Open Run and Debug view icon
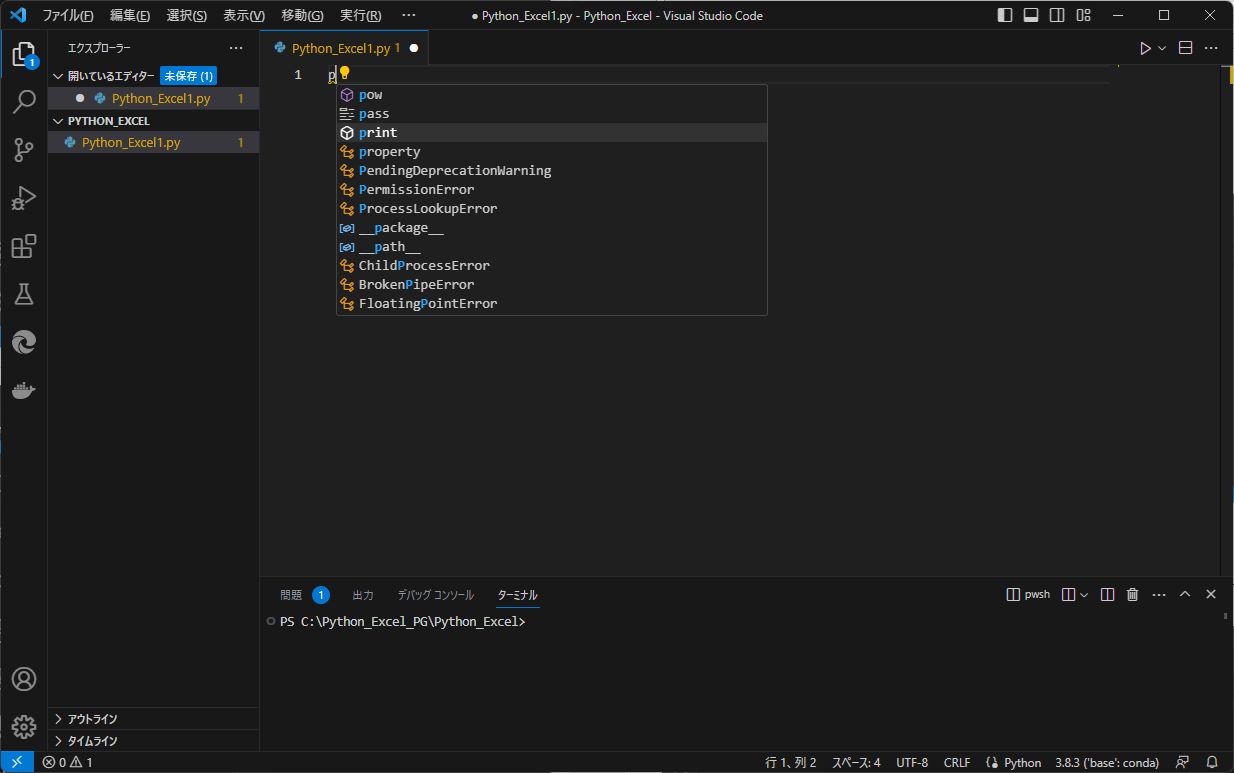The image size is (1234, 773). 24,198
